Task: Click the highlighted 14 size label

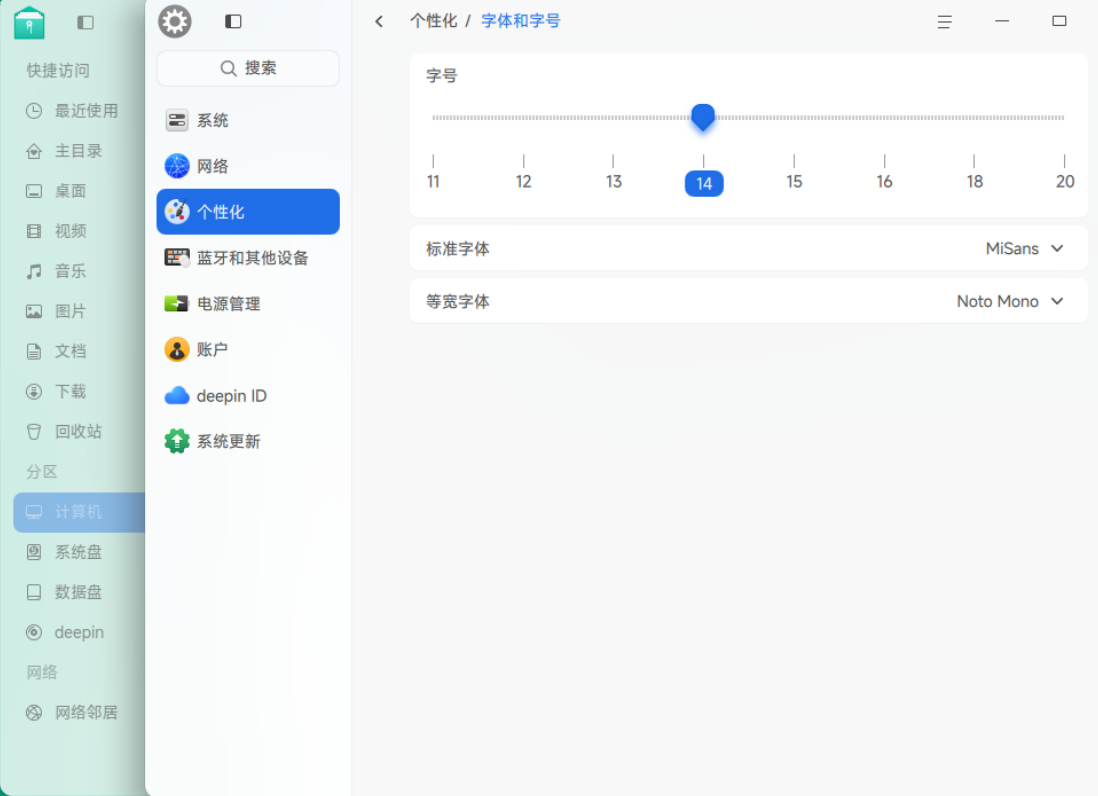Action: tap(704, 183)
